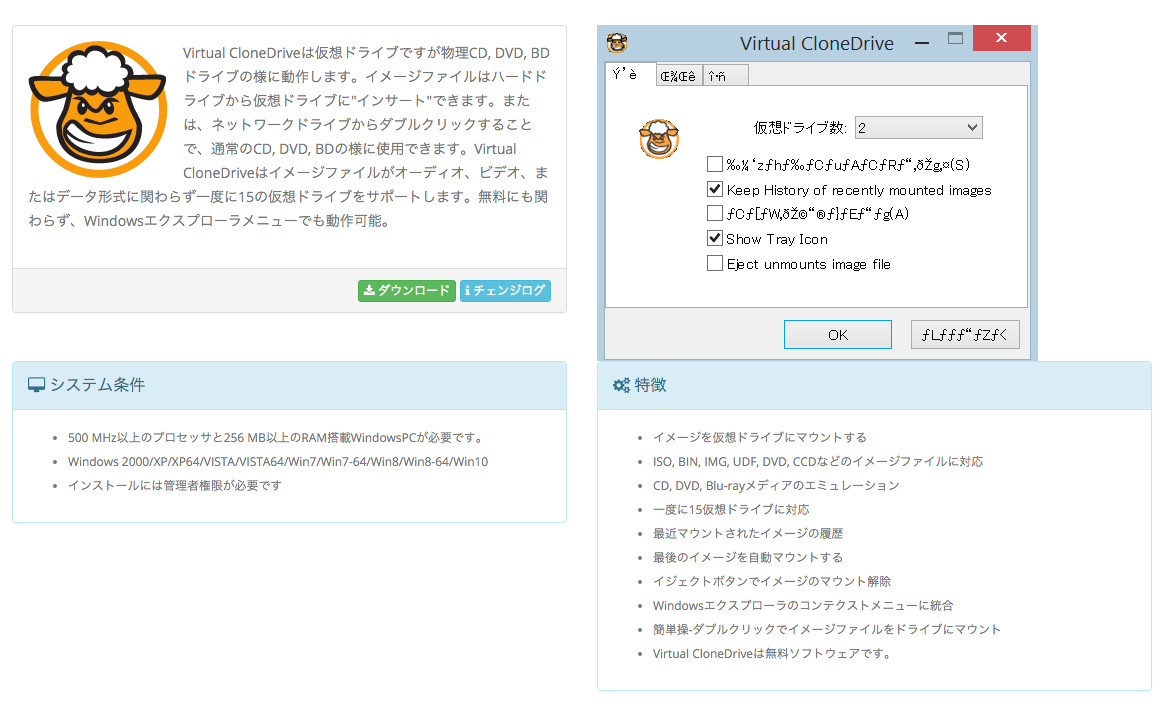Image resolution: width=1168 pixels, height=713 pixels.
Task: Enable Eject unmounts image file checkbox
Action: [x=715, y=264]
